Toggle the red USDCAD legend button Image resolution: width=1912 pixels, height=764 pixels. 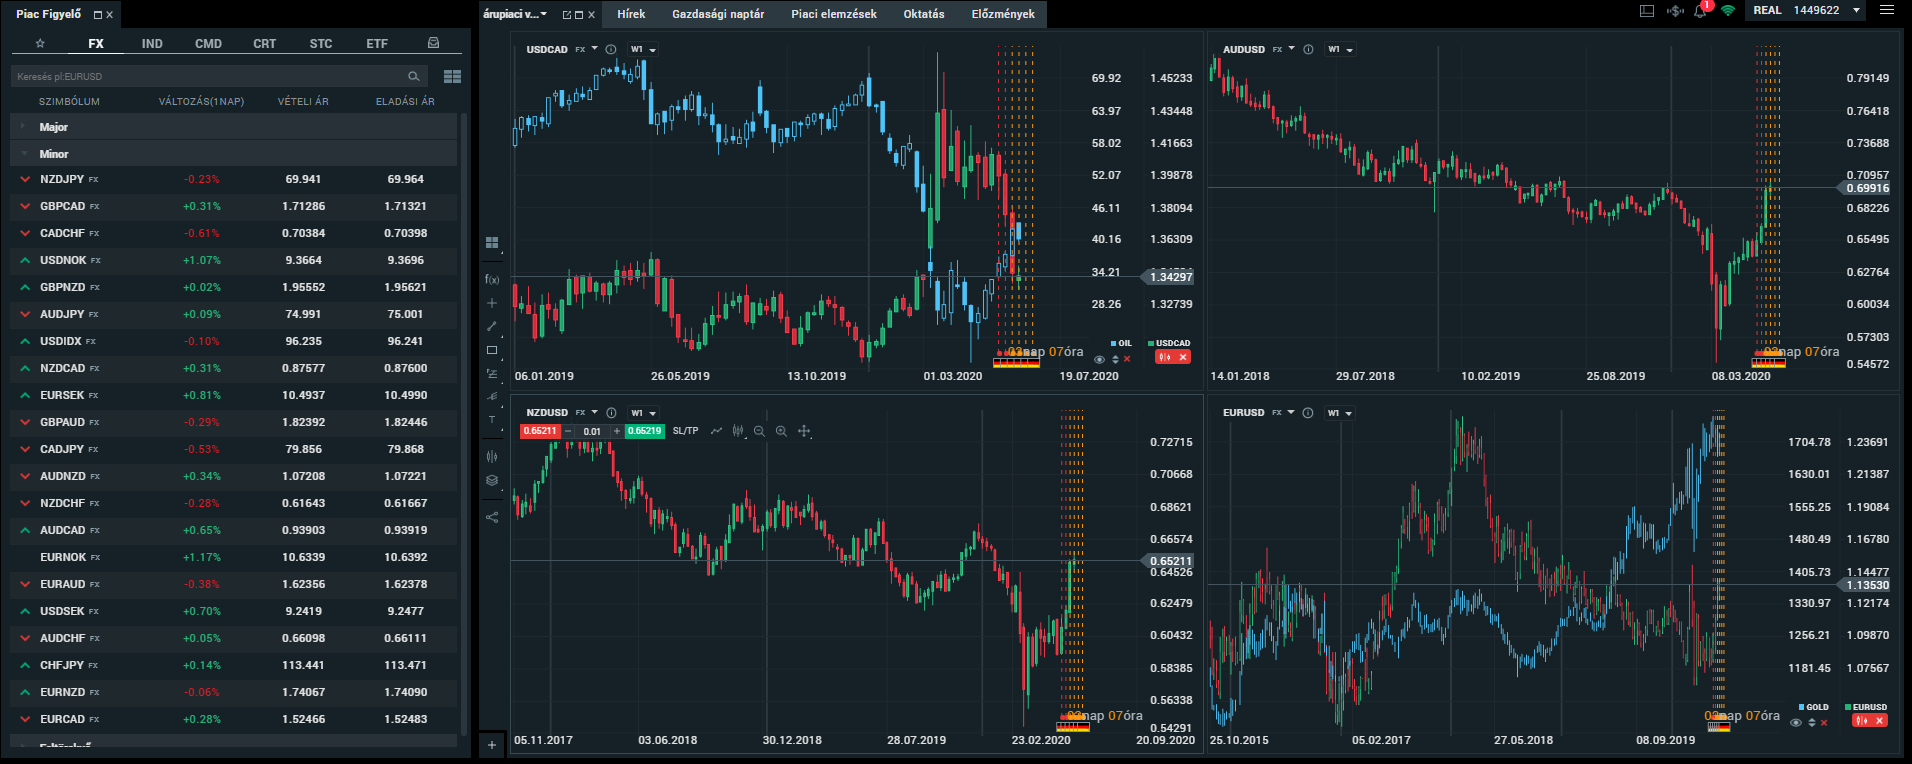1172,357
